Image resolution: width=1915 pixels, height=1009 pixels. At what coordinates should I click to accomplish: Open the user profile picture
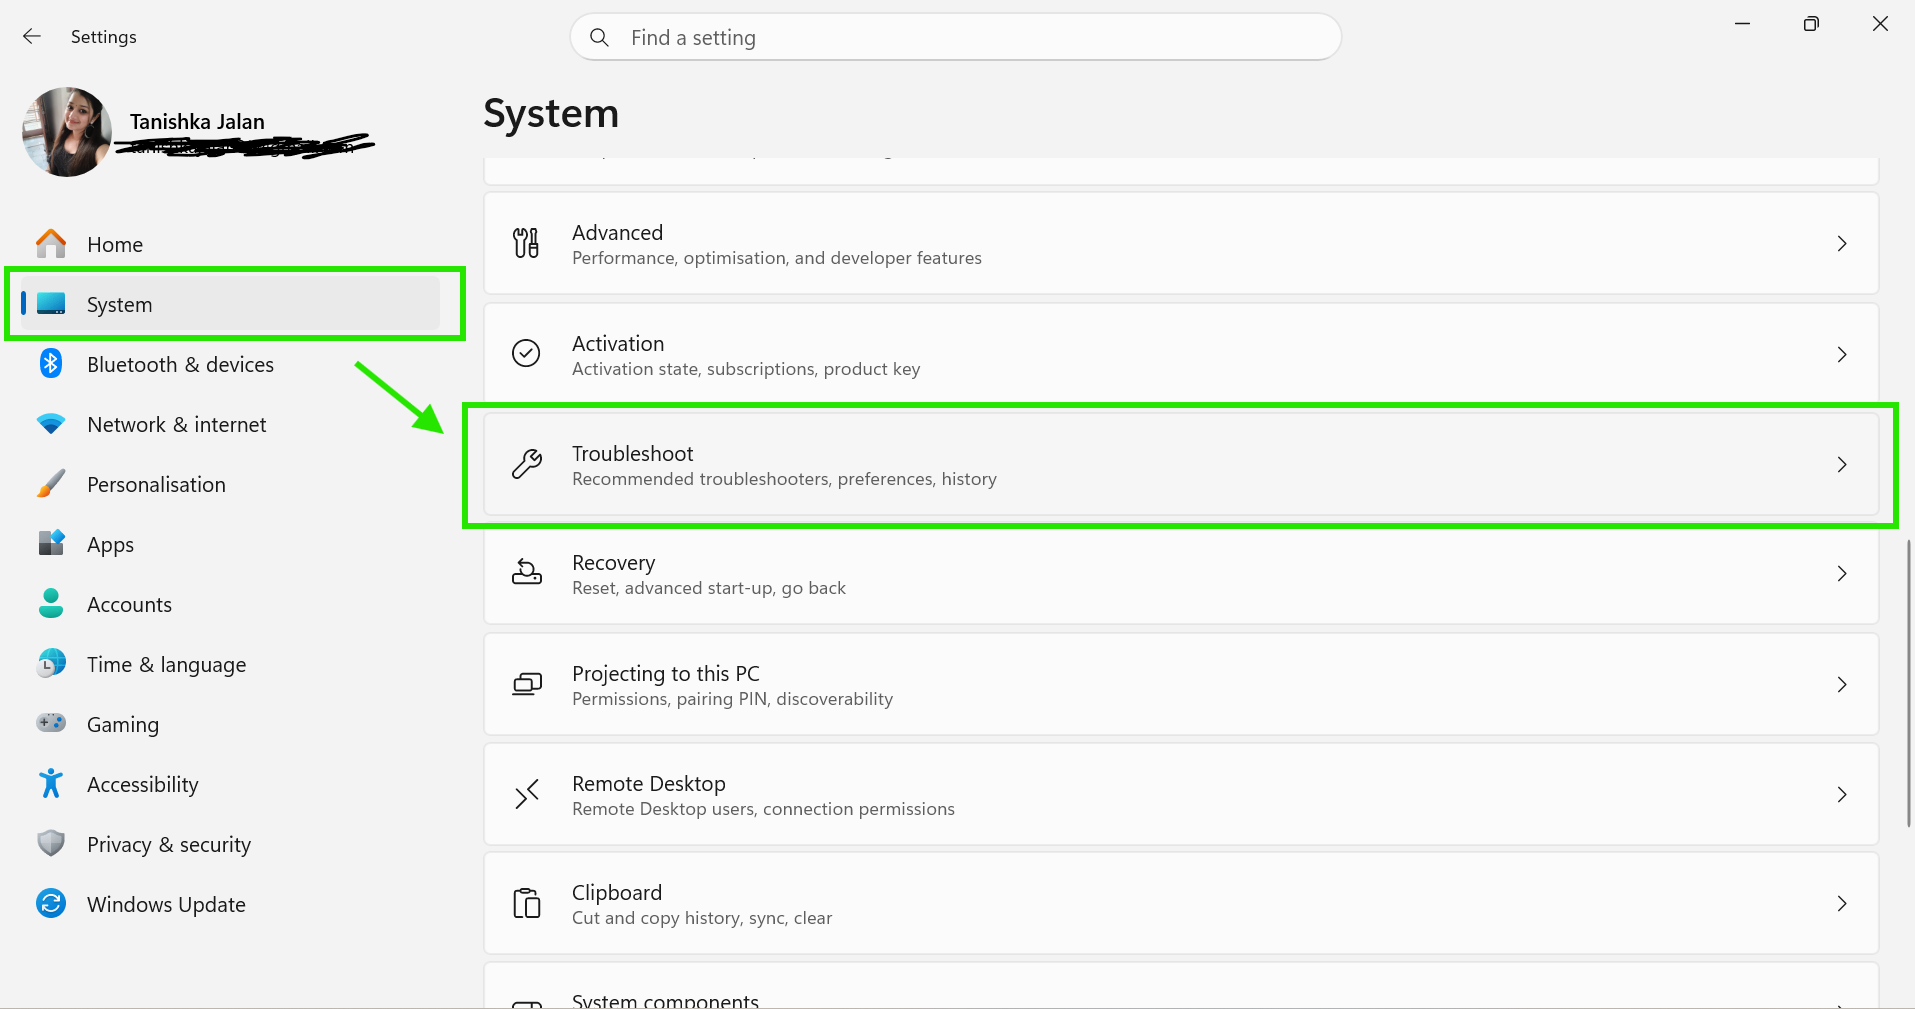coord(67,132)
